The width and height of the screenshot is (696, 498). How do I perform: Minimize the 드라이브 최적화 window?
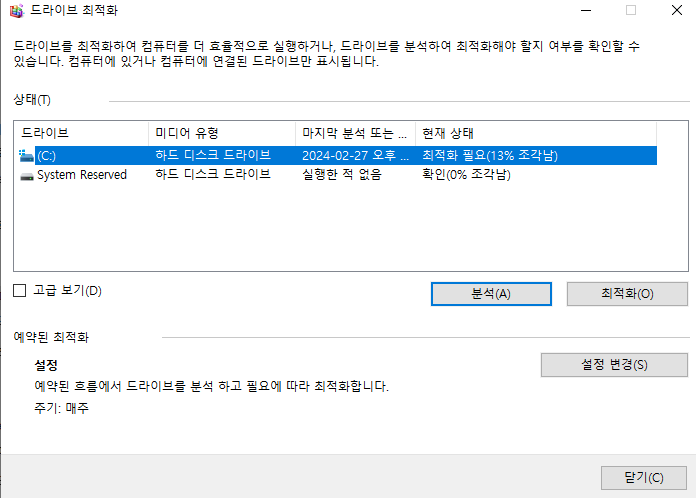(x=586, y=10)
